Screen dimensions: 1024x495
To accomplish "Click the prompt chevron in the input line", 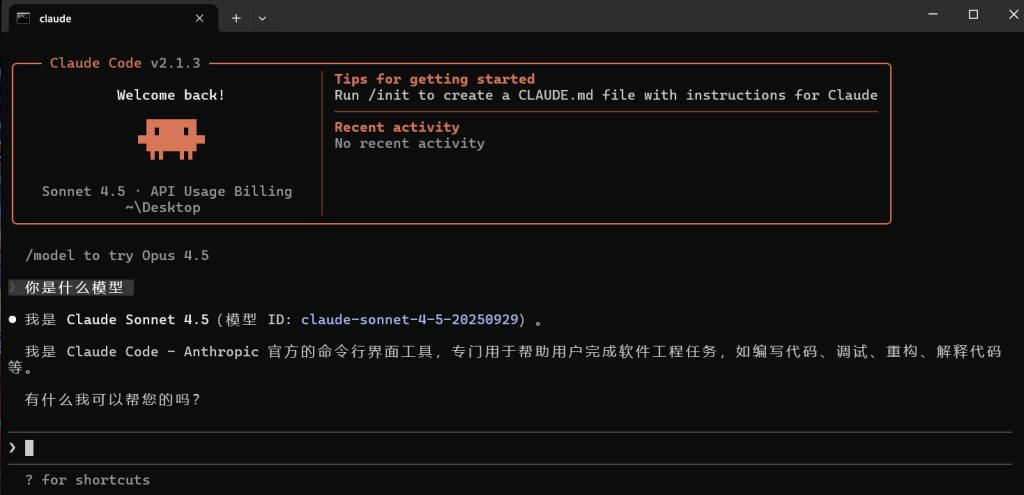I will 12,447.
